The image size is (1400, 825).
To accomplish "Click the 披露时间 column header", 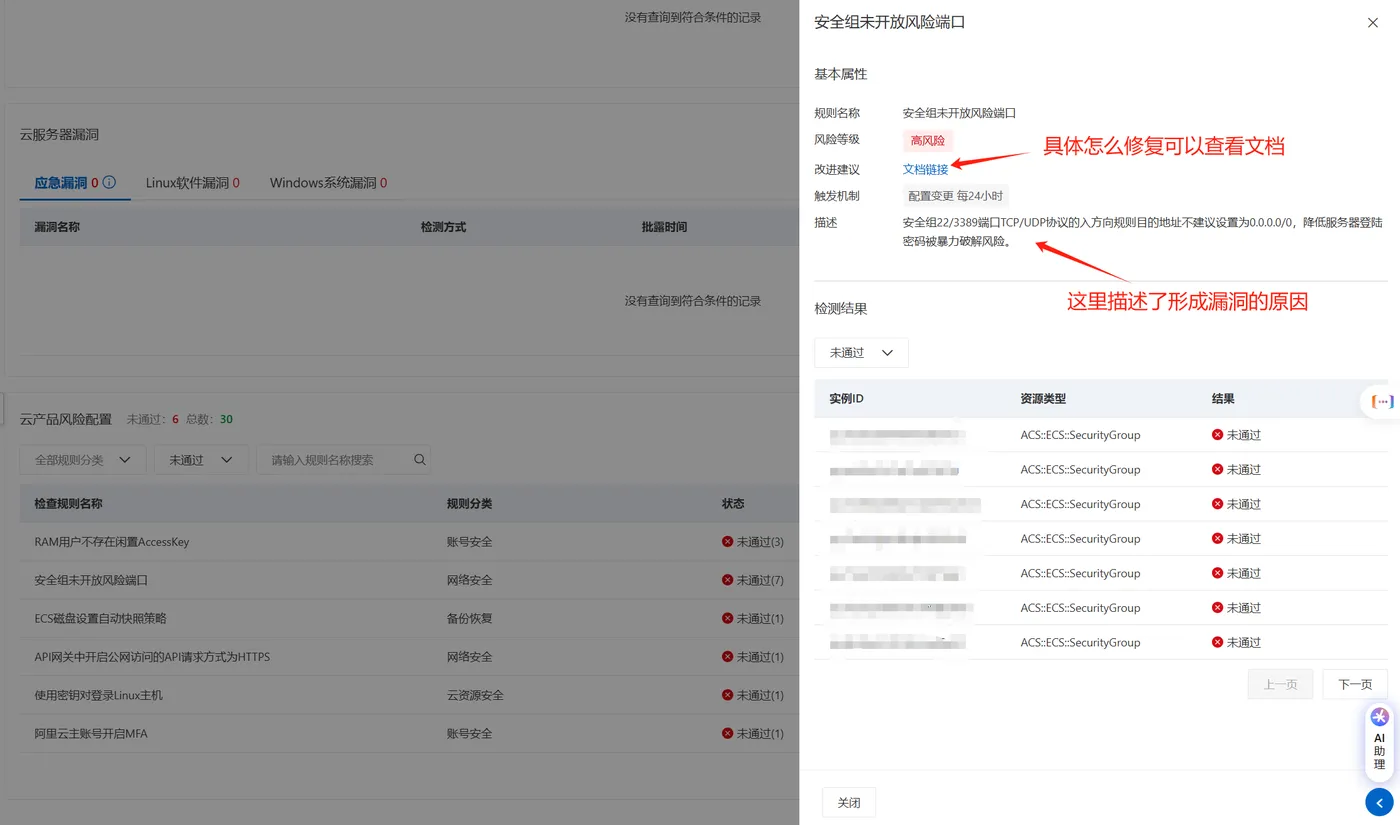I will 664,227.
